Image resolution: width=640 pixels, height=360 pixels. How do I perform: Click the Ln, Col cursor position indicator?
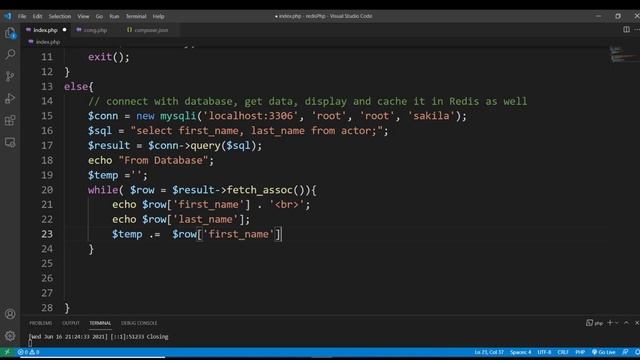coord(489,352)
